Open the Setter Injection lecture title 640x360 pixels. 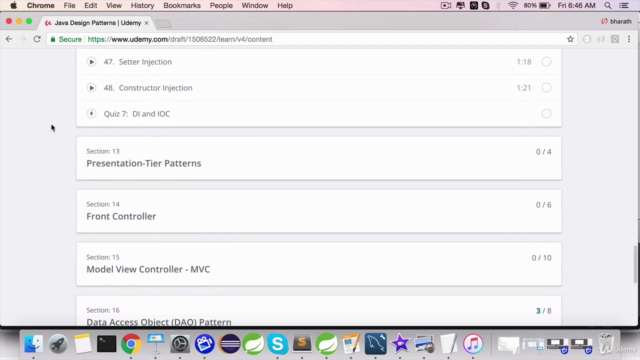[145, 62]
